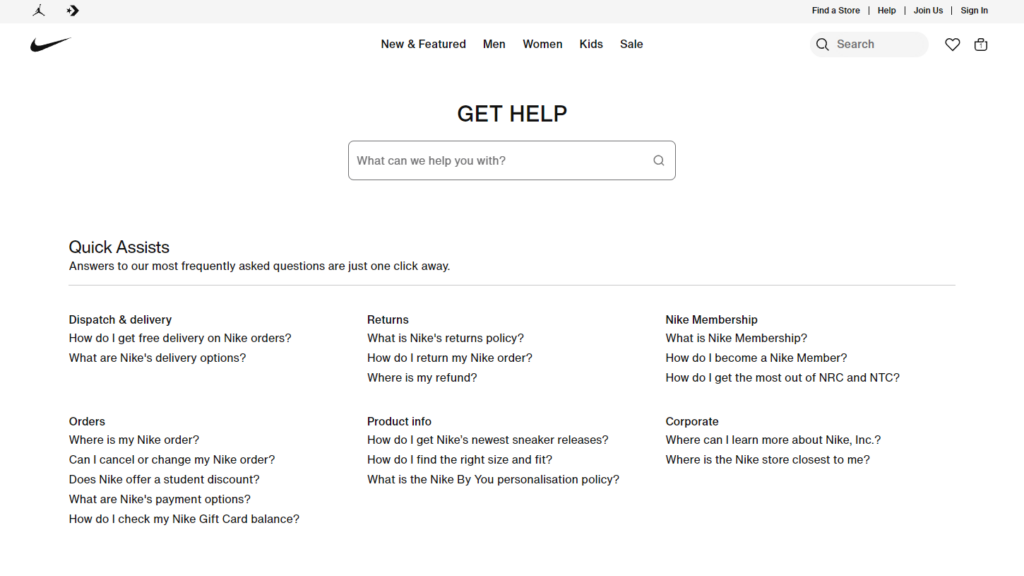Click the magnifier icon in the header search
The height and width of the screenshot is (576, 1024).
click(x=822, y=44)
